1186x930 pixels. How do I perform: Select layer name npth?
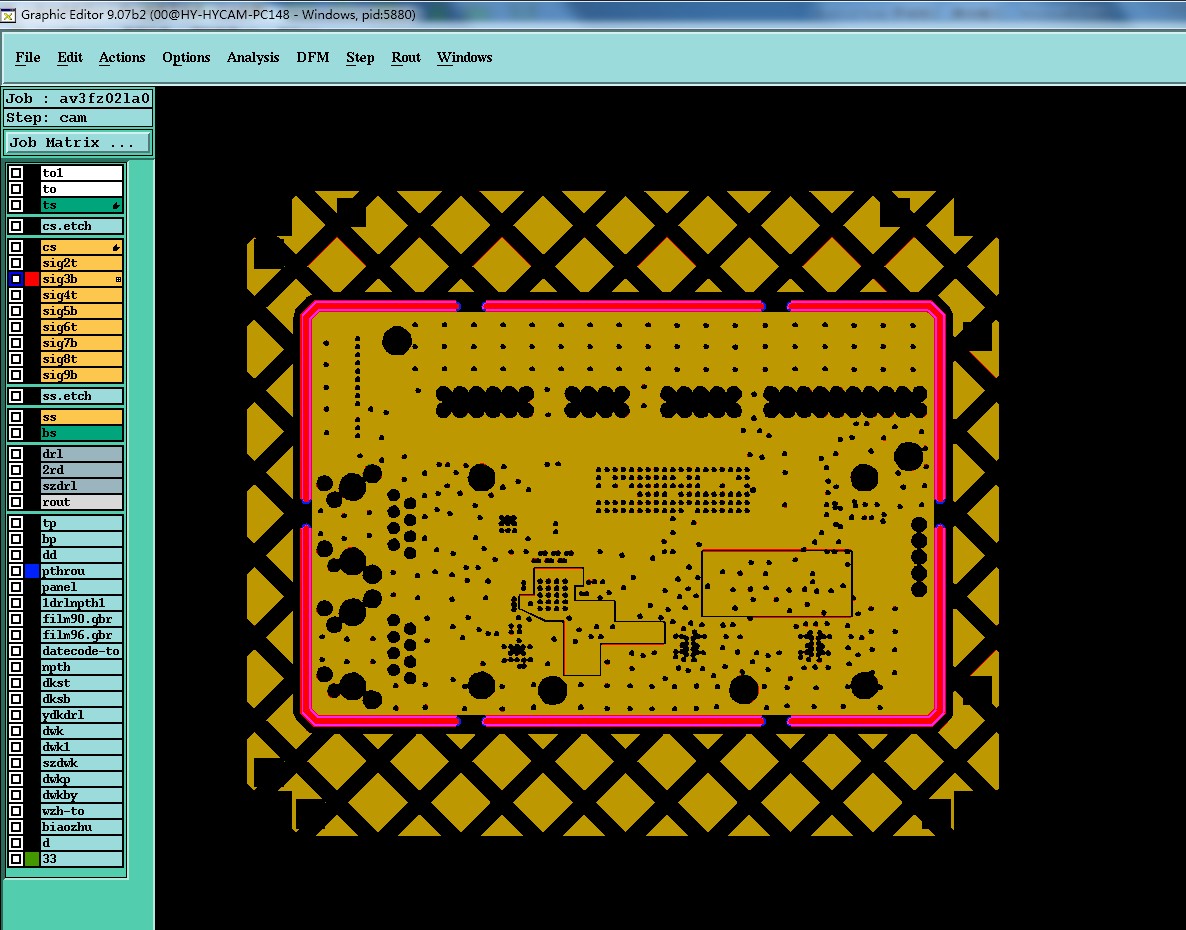[x=82, y=667]
